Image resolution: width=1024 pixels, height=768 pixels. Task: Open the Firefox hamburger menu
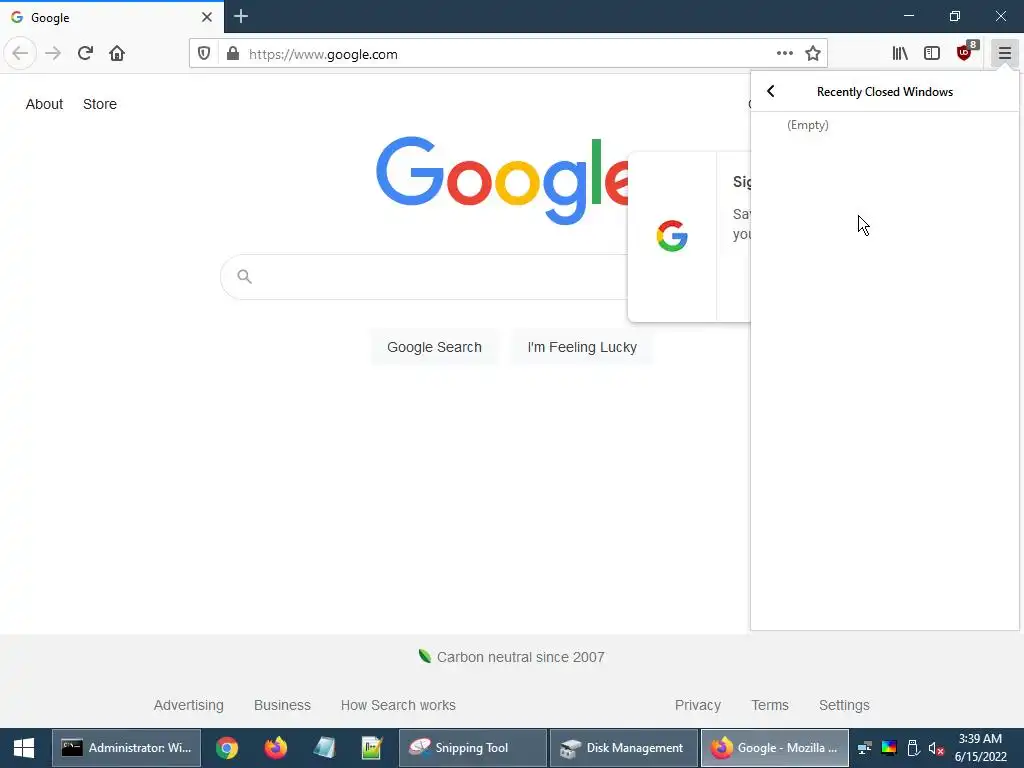click(x=1004, y=54)
